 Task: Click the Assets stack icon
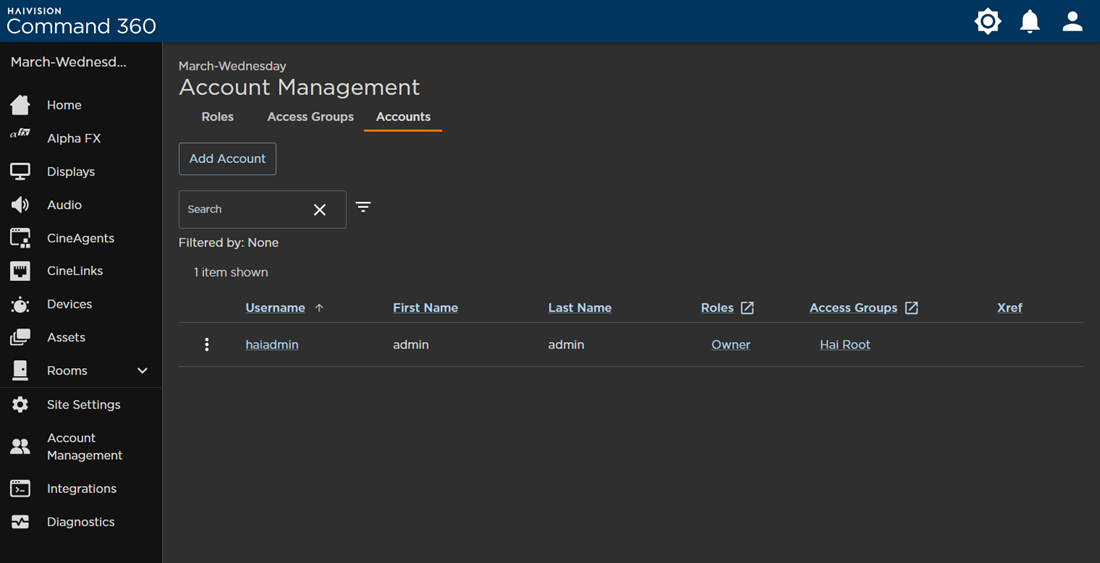20,337
